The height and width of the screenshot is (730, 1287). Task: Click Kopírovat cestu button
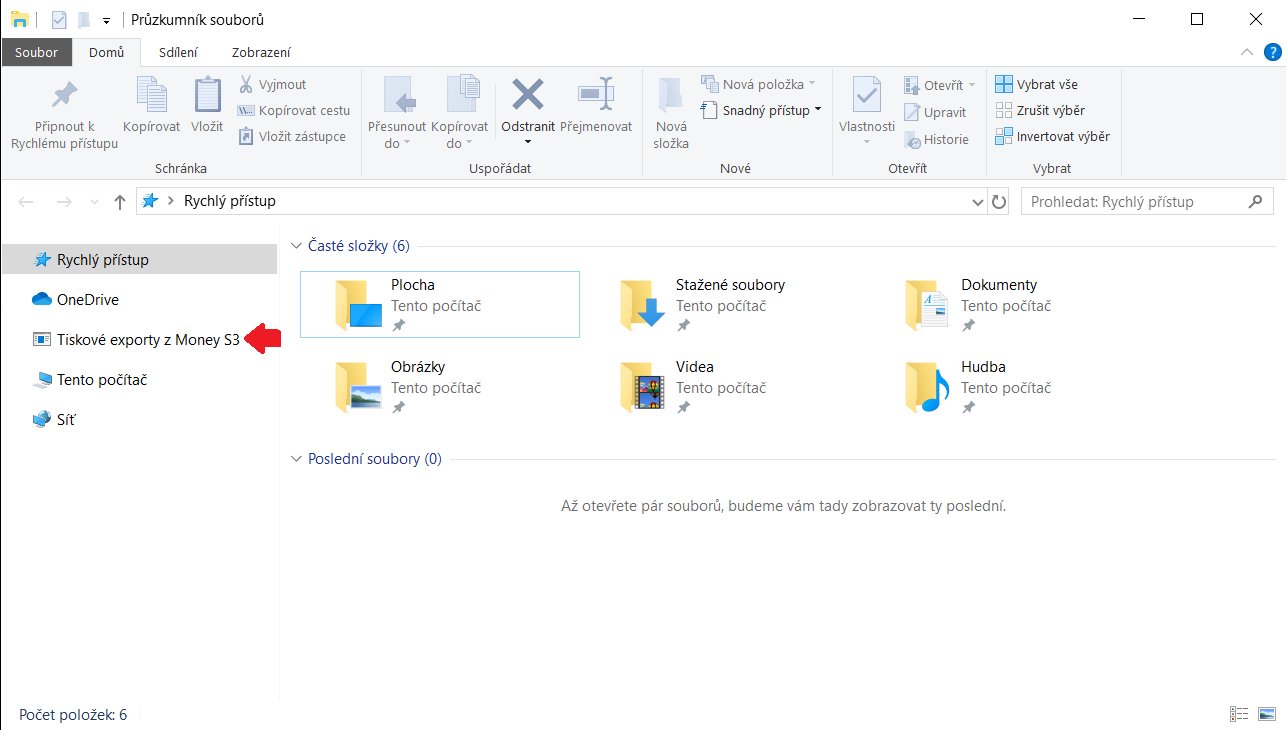[294, 111]
